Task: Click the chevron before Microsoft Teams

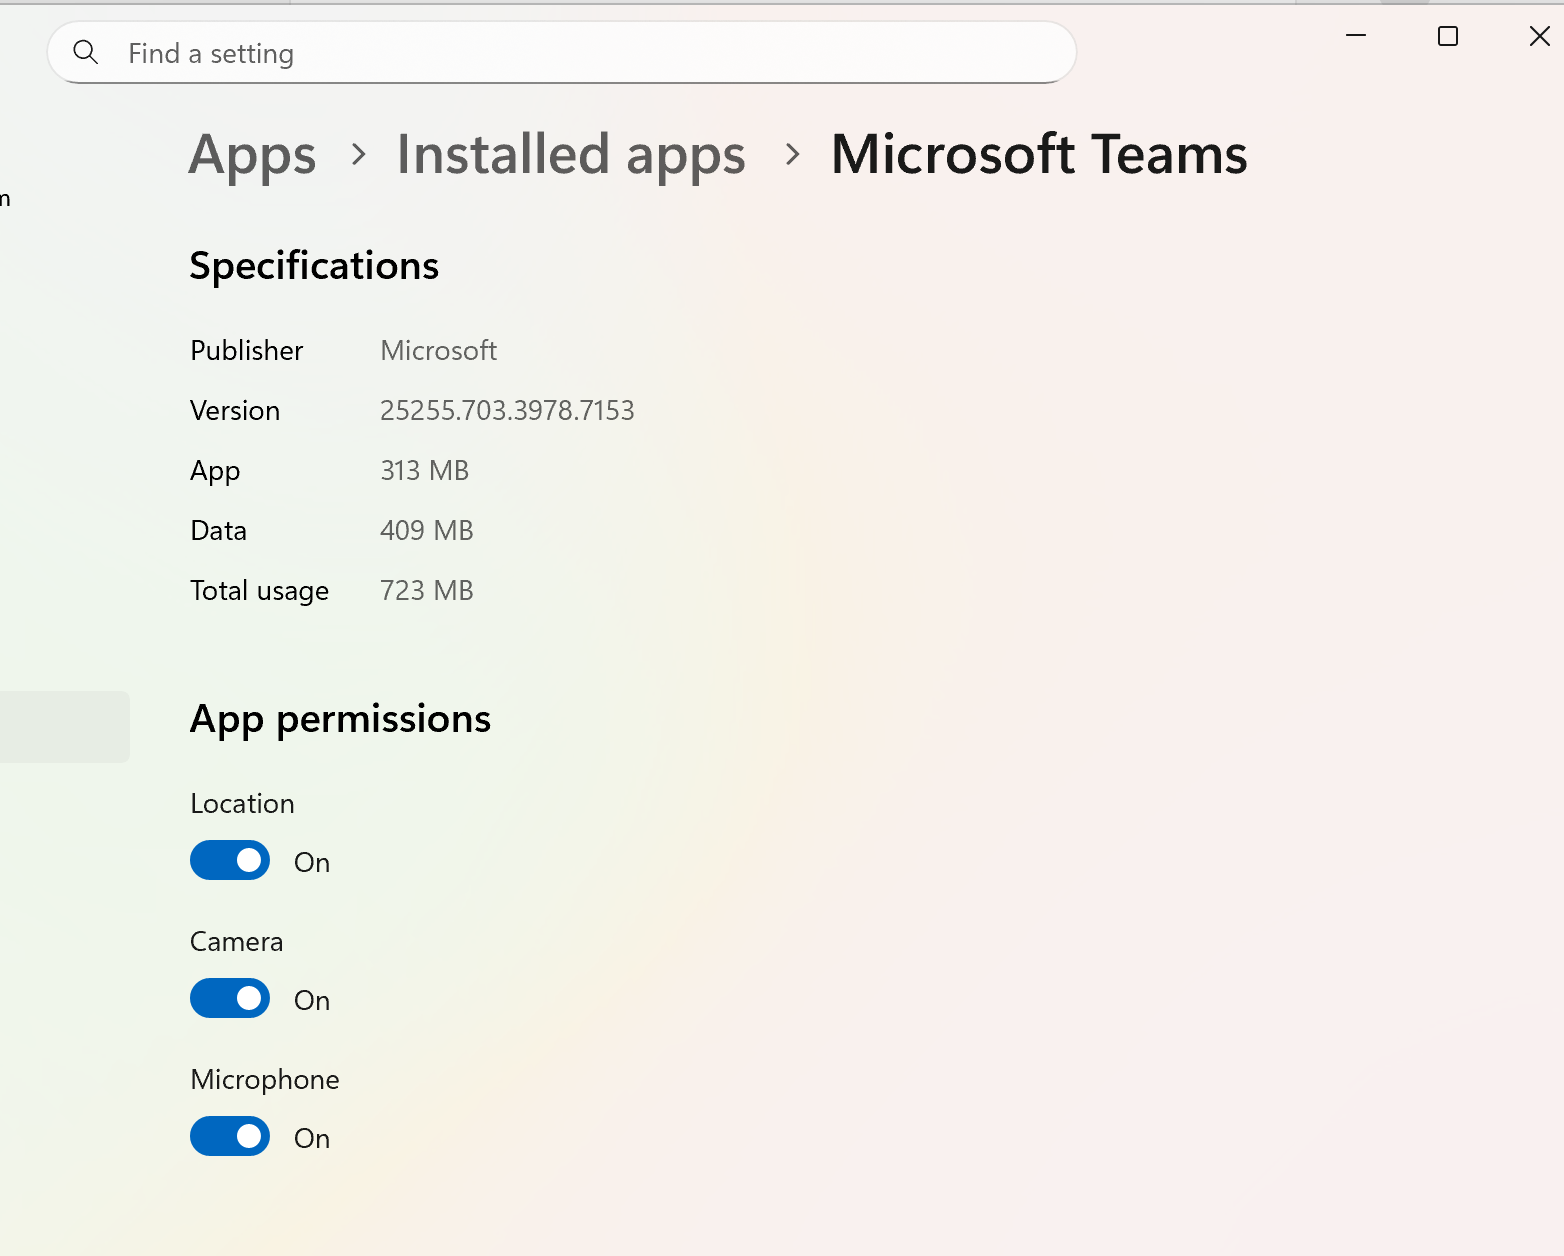Action: 792,155
